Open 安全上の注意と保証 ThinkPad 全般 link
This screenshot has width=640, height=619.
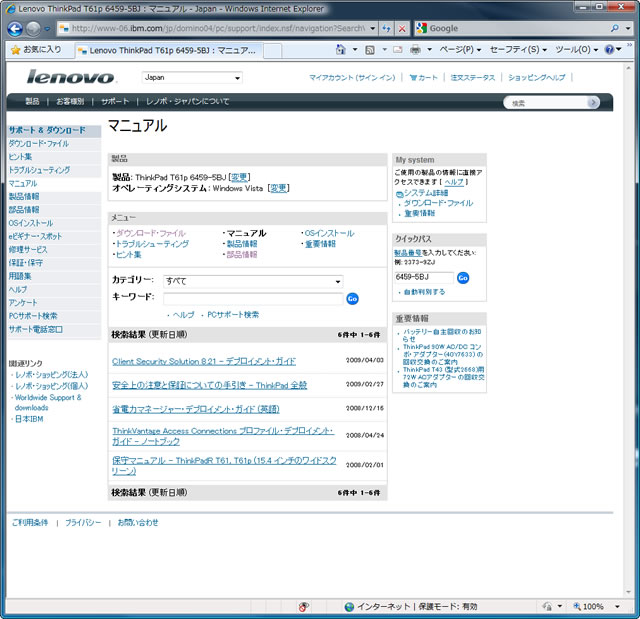(x=209, y=385)
